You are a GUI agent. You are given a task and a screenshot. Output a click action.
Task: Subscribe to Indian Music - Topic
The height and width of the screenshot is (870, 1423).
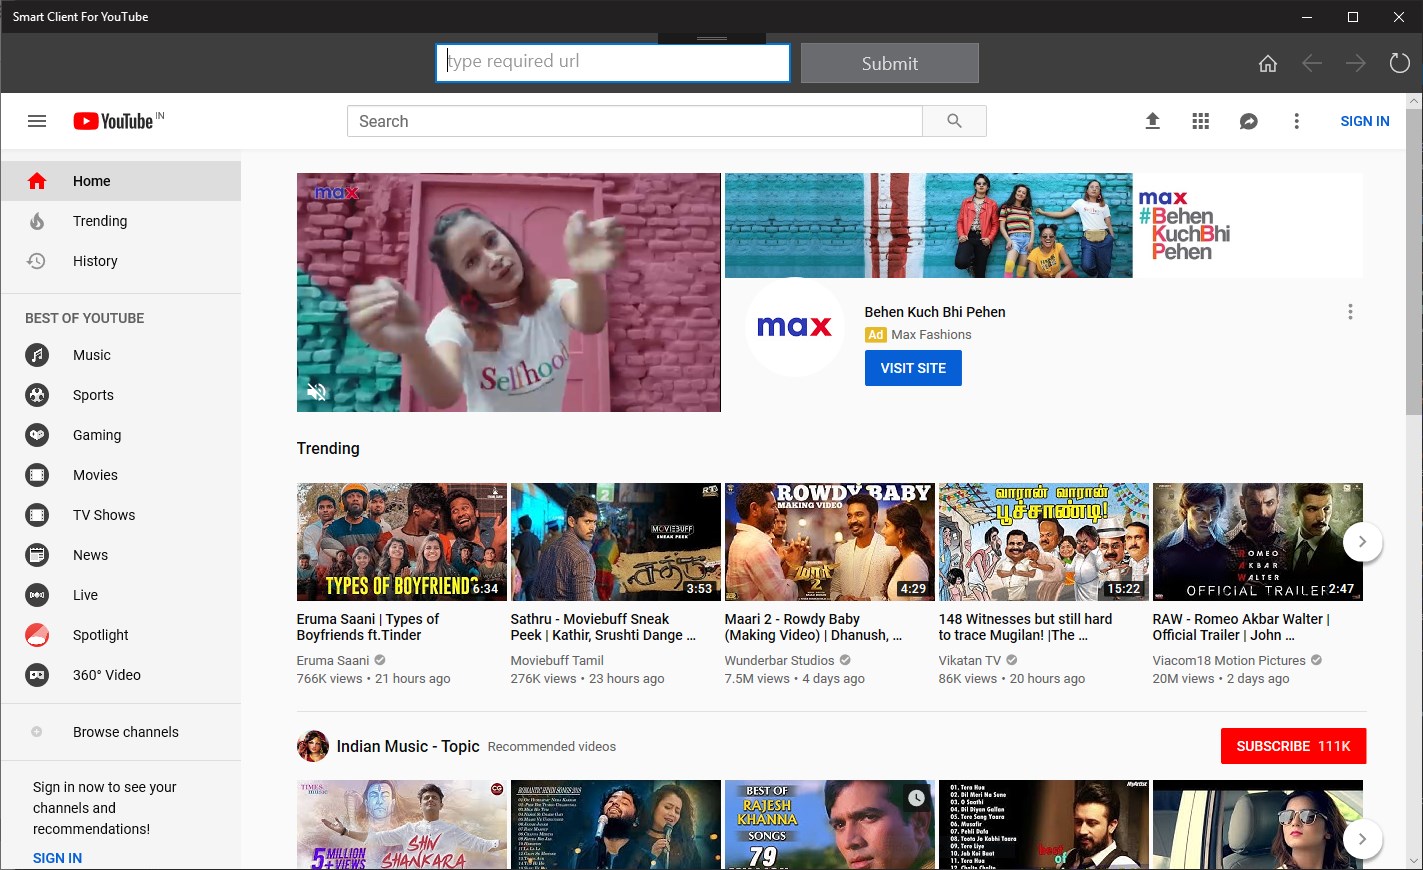point(1293,746)
